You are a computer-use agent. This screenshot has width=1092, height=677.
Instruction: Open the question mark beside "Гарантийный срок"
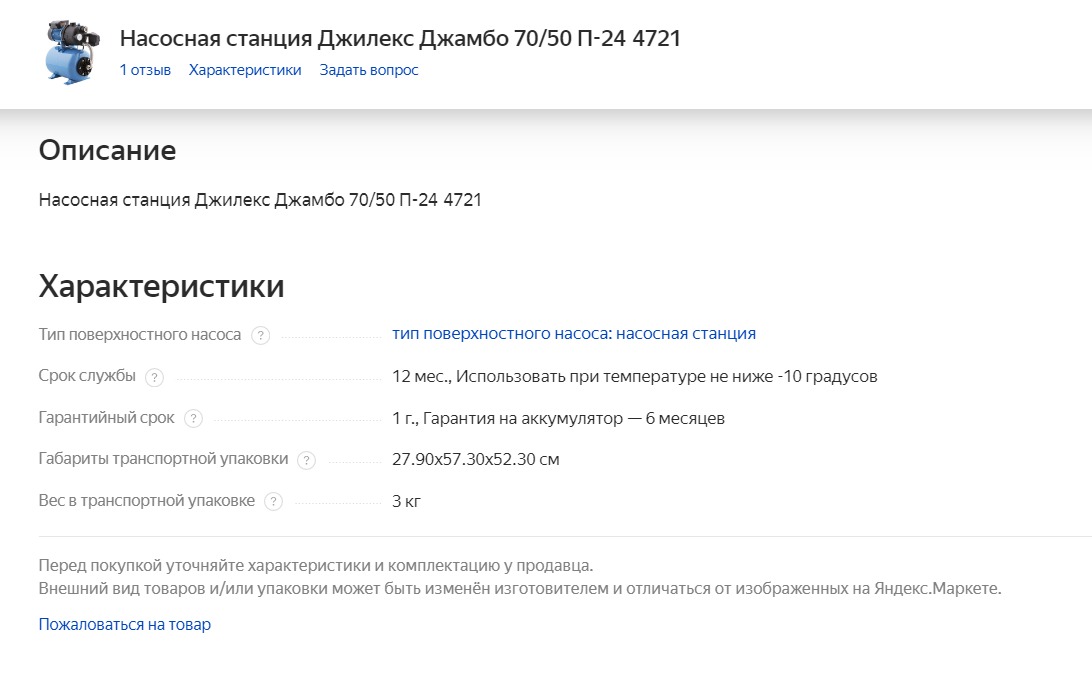pos(193,419)
